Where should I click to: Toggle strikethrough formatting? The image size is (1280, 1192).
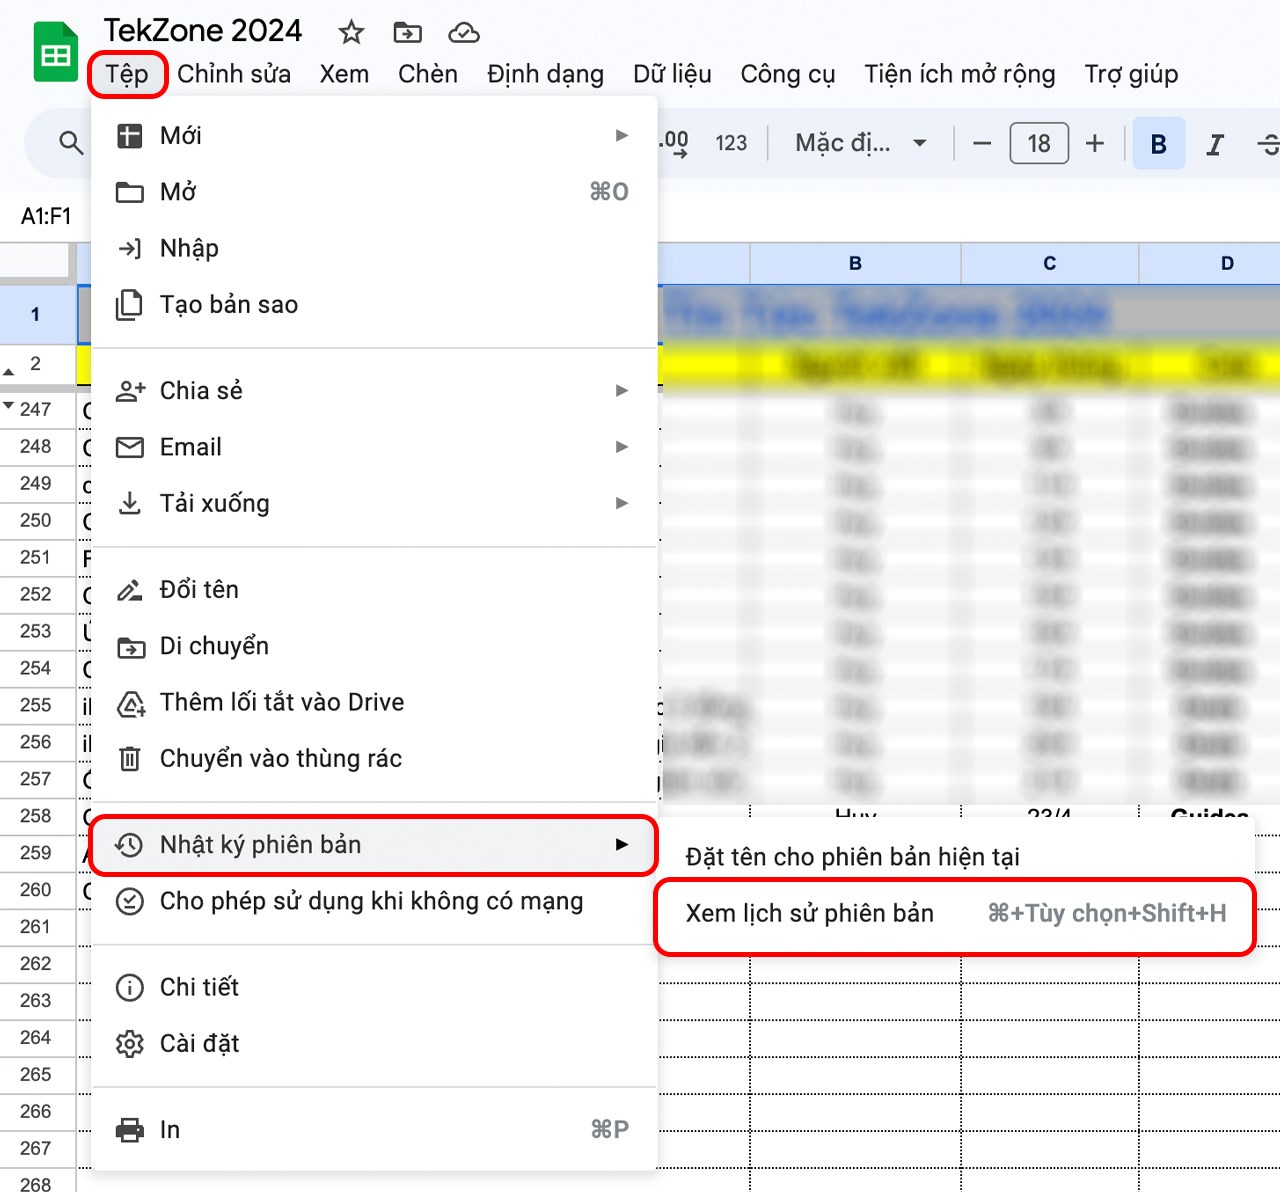pos(1268,145)
